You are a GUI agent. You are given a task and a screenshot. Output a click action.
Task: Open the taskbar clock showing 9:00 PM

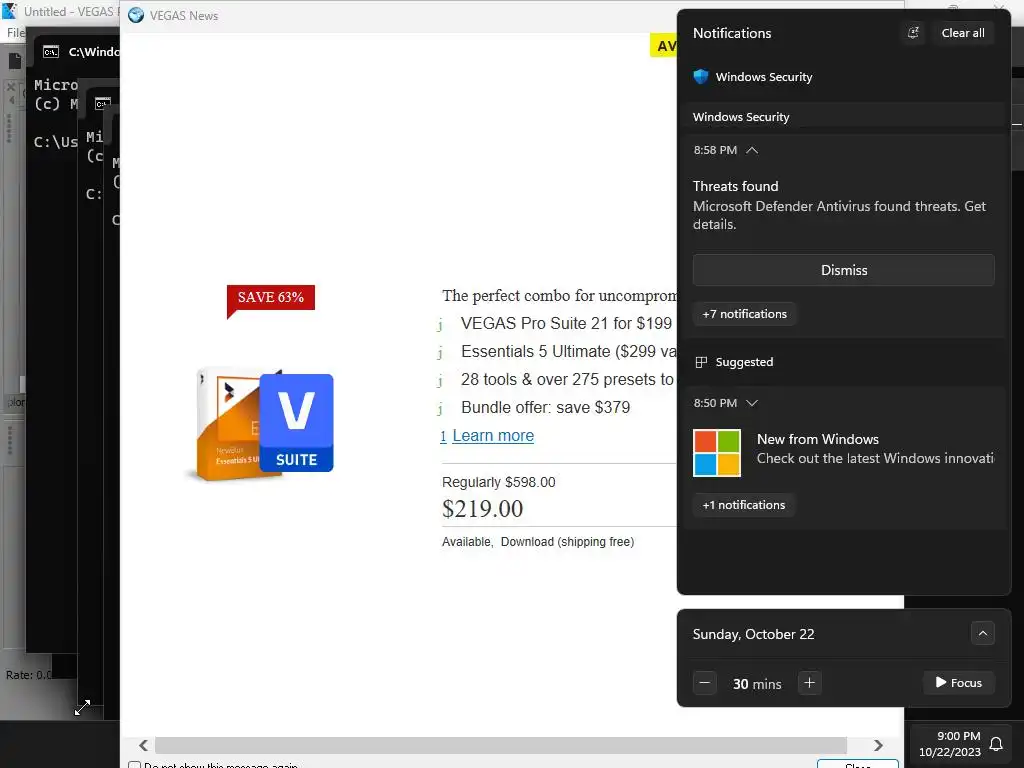click(x=950, y=744)
